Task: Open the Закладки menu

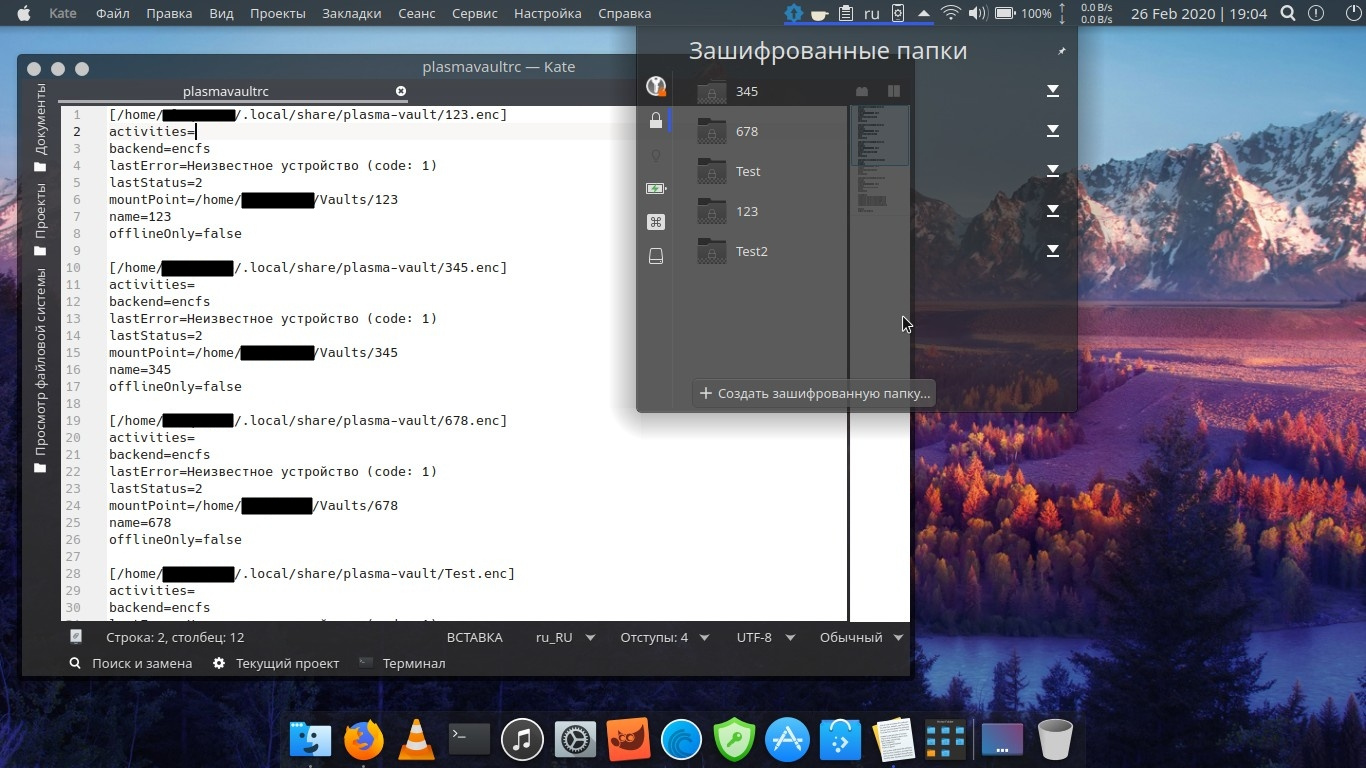Action: pyautogui.click(x=352, y=14)
